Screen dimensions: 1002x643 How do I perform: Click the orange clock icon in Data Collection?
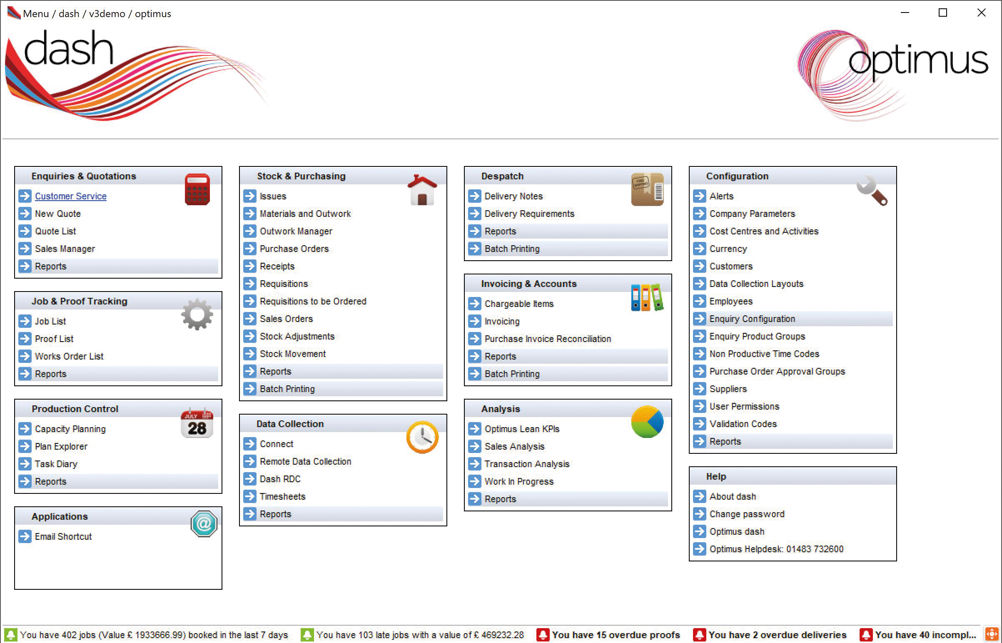click(x=422, y=438)
